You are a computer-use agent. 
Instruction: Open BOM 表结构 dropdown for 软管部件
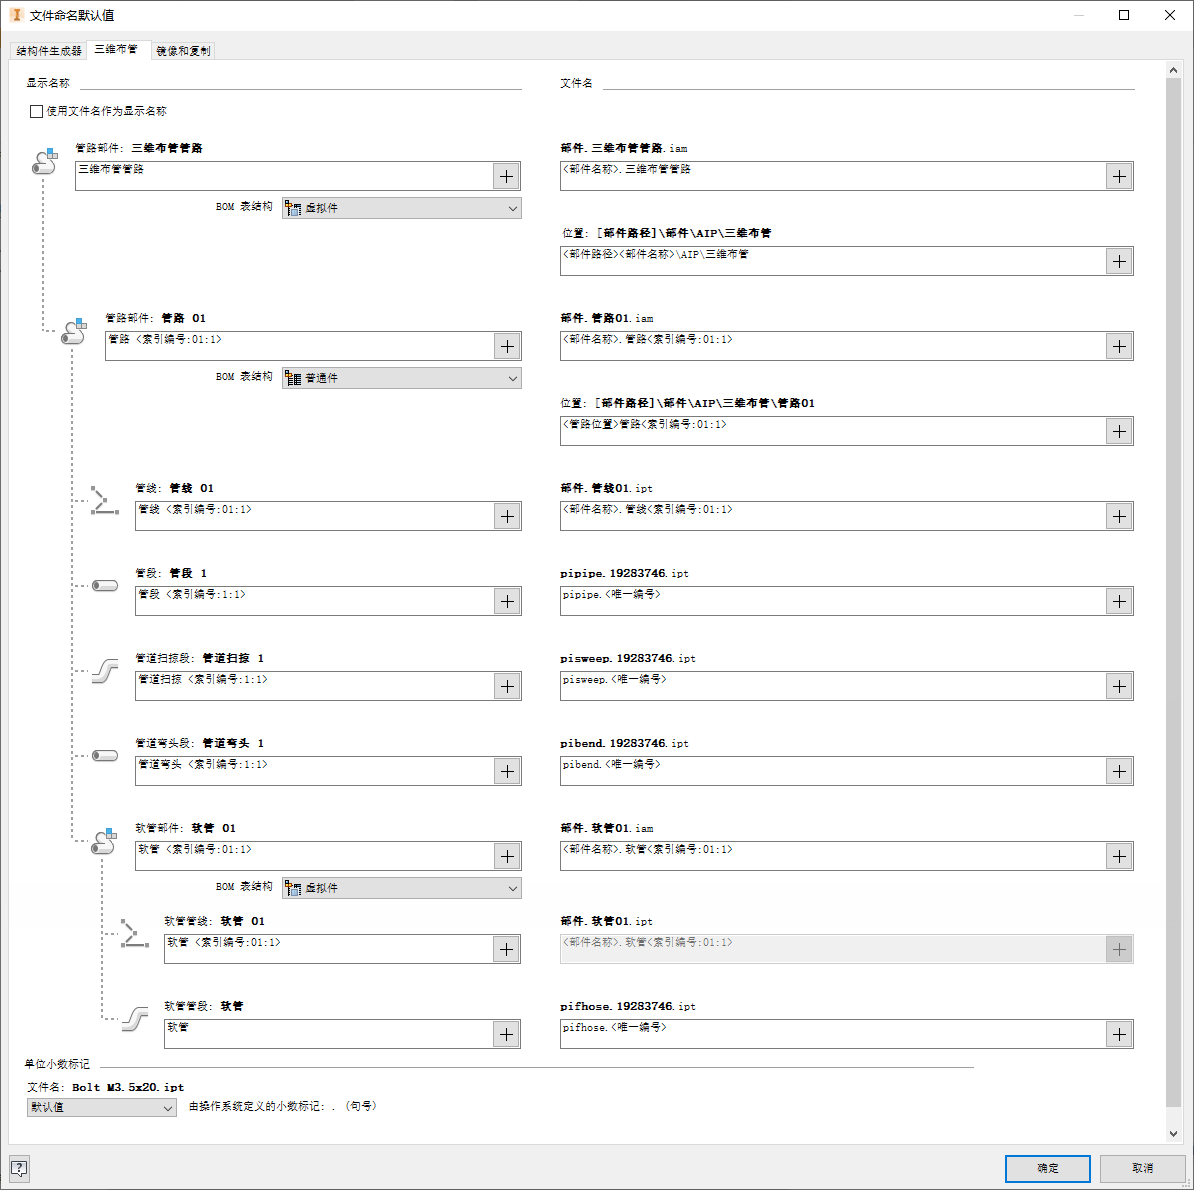click(401, 888)
